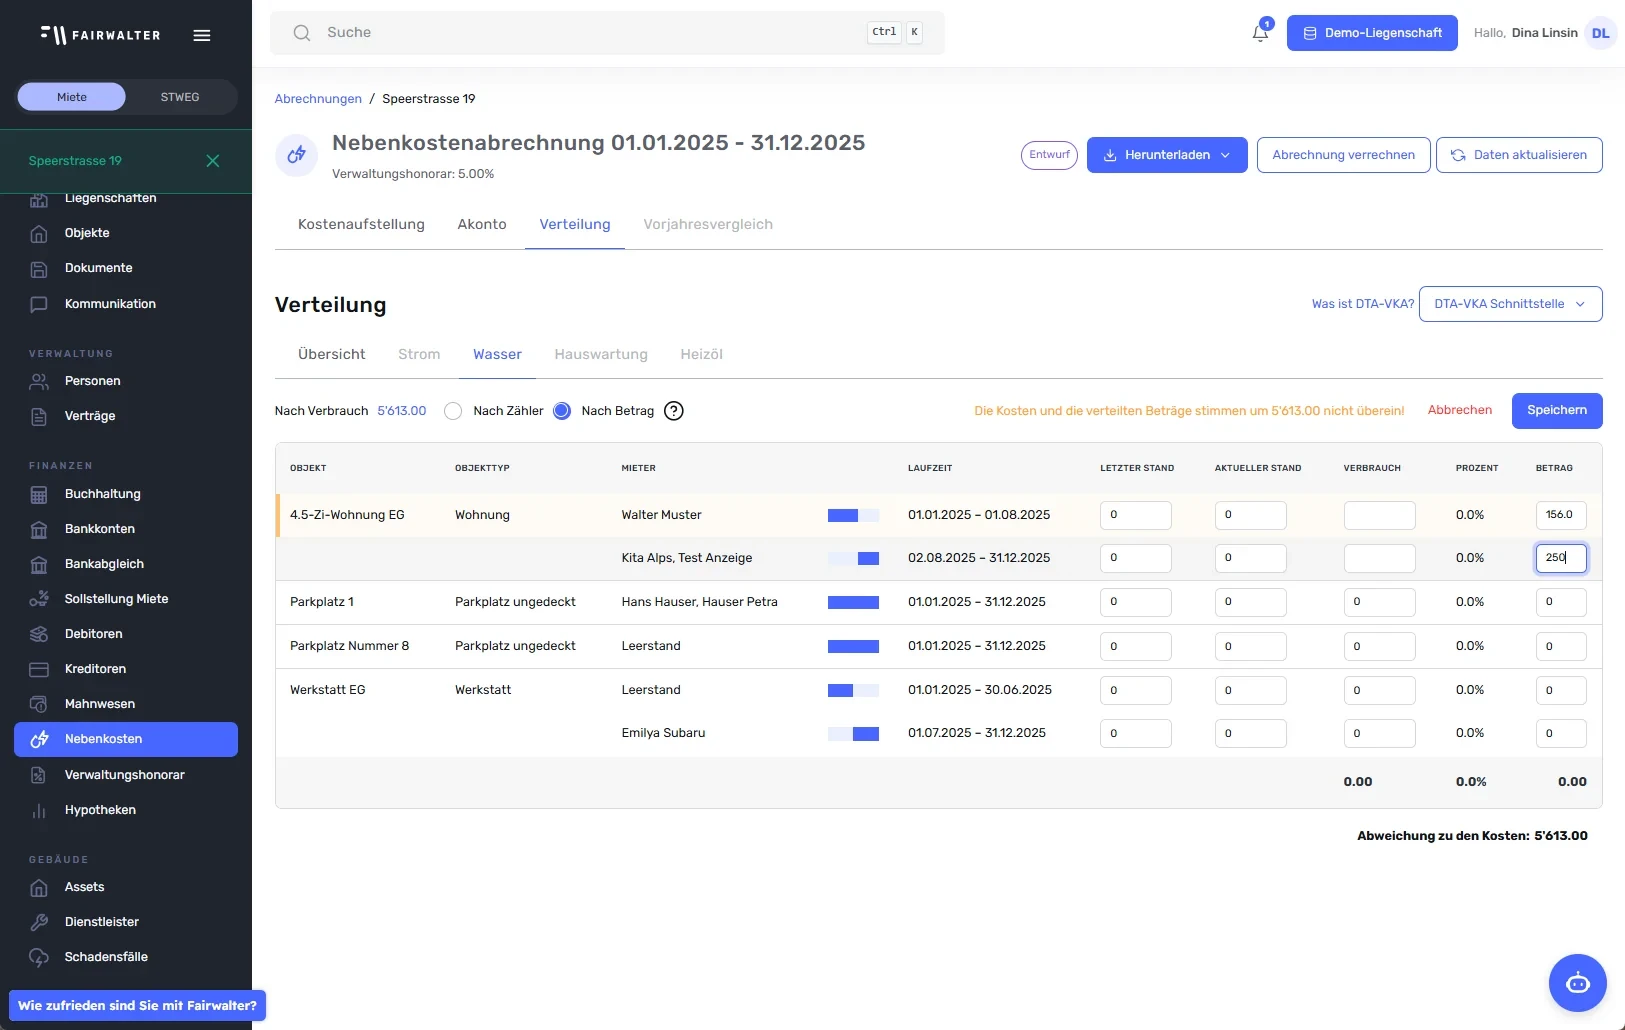Click the Objekte house icon
This screenshot has width=1625, height=1030.
click(39, 234)
